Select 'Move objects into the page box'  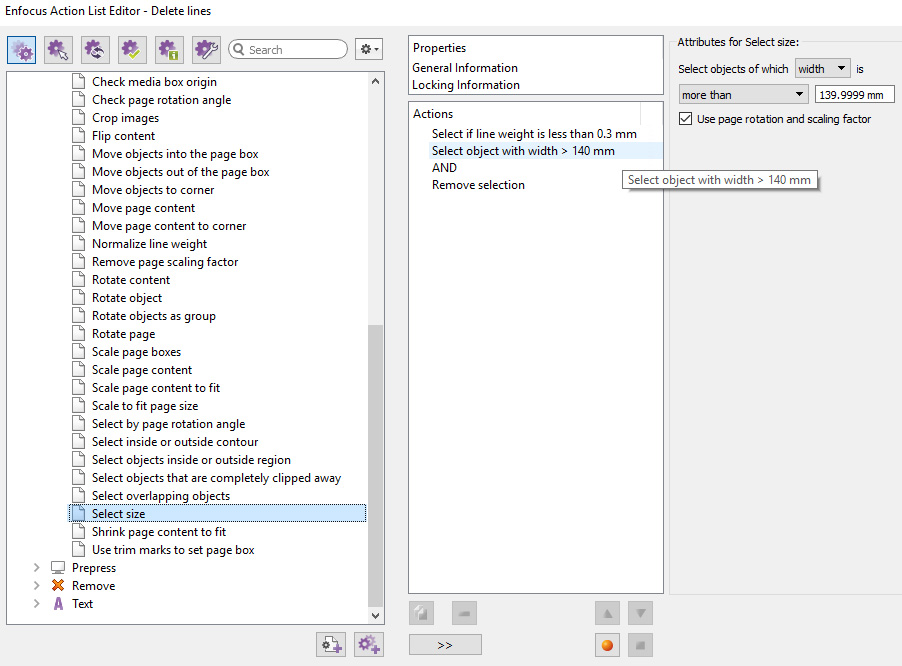[175, 154]
